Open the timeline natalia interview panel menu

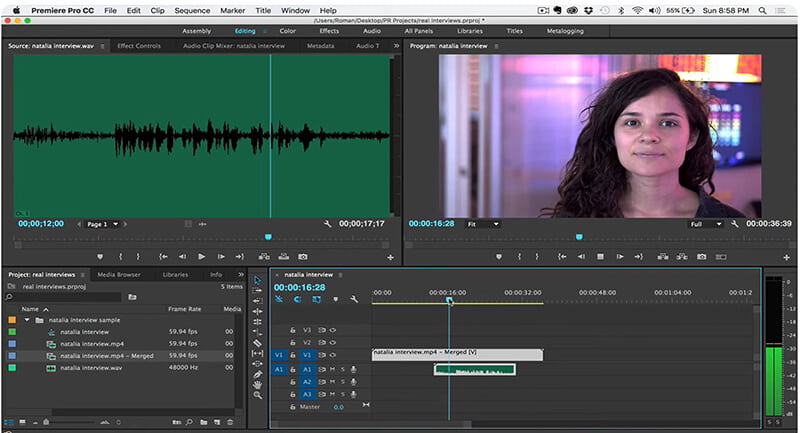click(340, 275)
